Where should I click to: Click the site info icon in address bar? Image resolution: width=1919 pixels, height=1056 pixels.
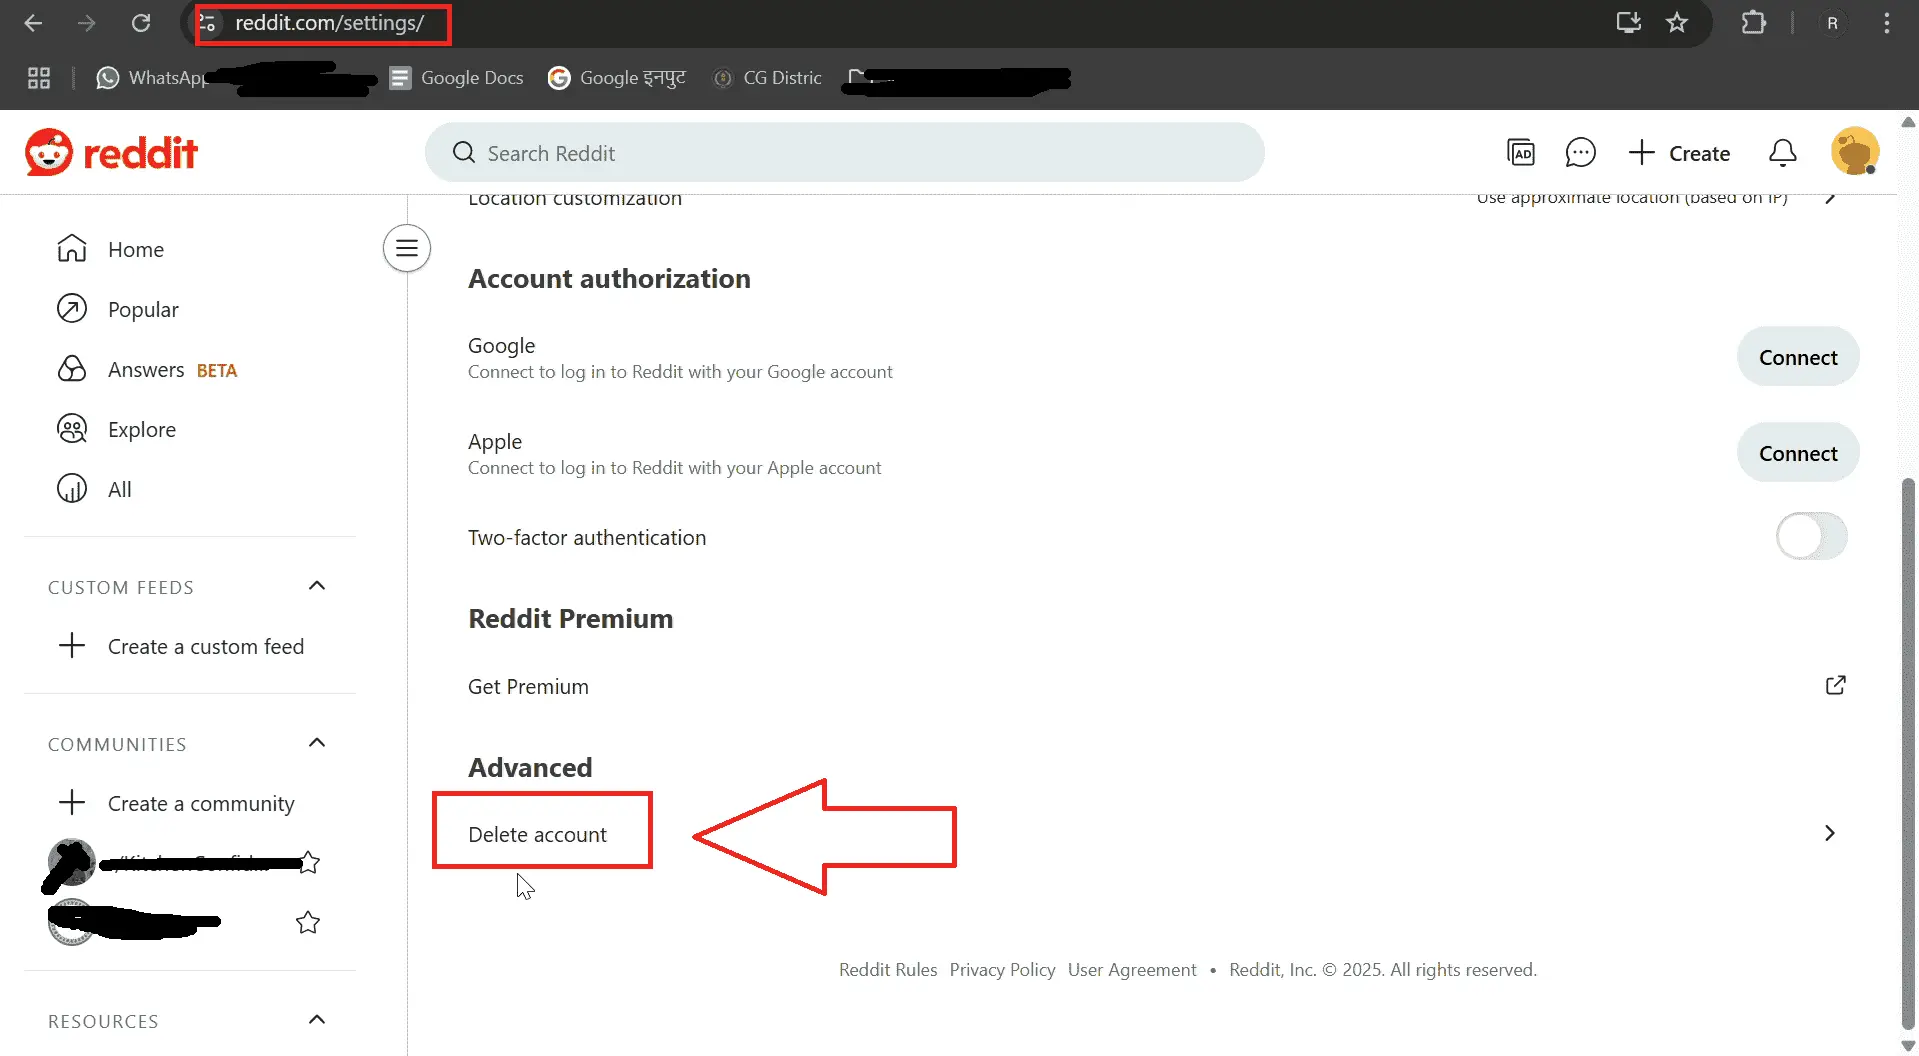pos(207,23)
